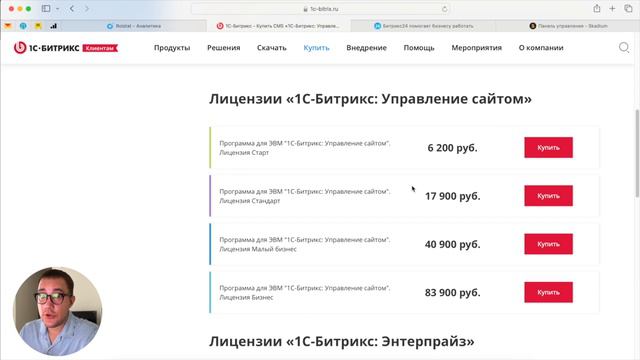Buy the Старт license for 6 200 руб.
640x360 pixels.
pyautogui.click(x=548, y=147)
